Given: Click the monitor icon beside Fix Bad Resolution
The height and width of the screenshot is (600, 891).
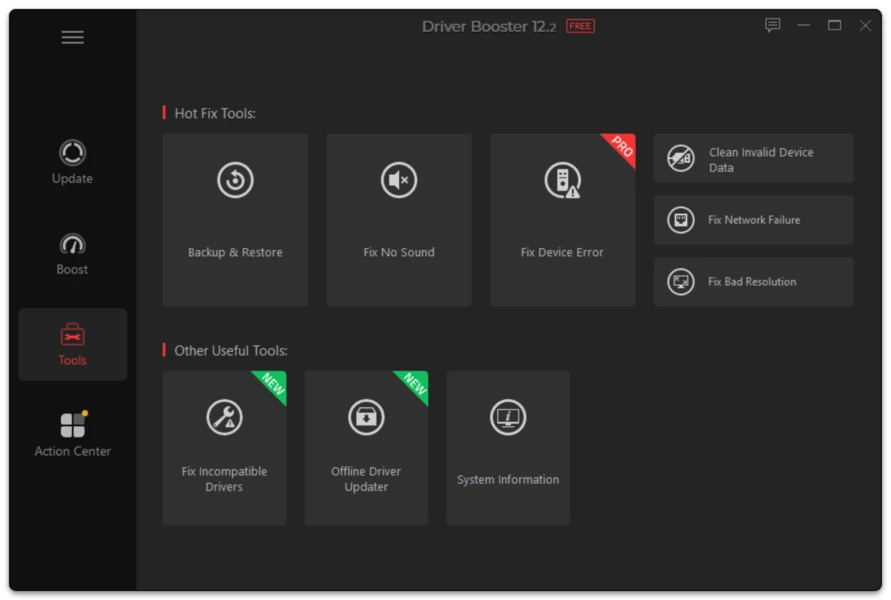Looking at the screenshot, I should point(681,282).
